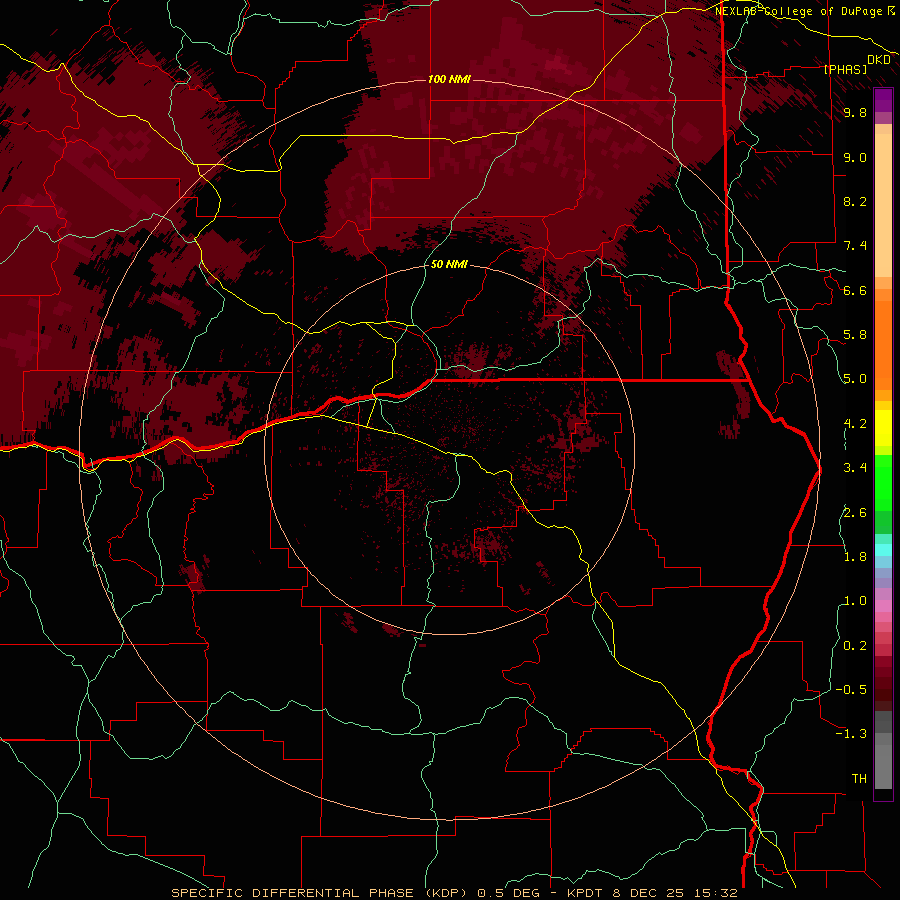Image resolution: width=900 pixels, height=900 pixels.
Task: Click the 8.2 value on the color scale
Action: coord(855,201)
